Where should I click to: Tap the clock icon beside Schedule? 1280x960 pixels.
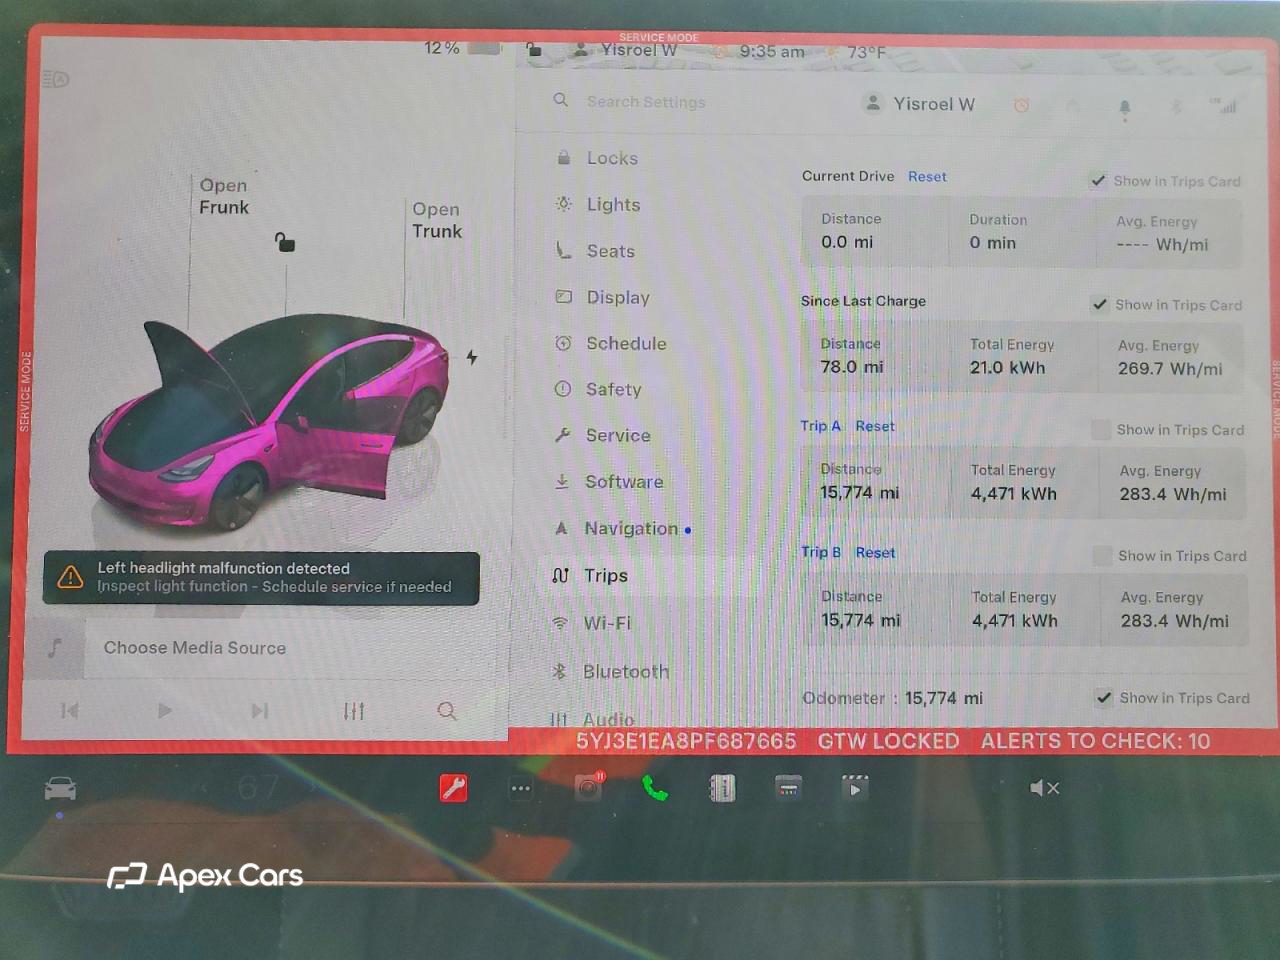pos(563,343)
